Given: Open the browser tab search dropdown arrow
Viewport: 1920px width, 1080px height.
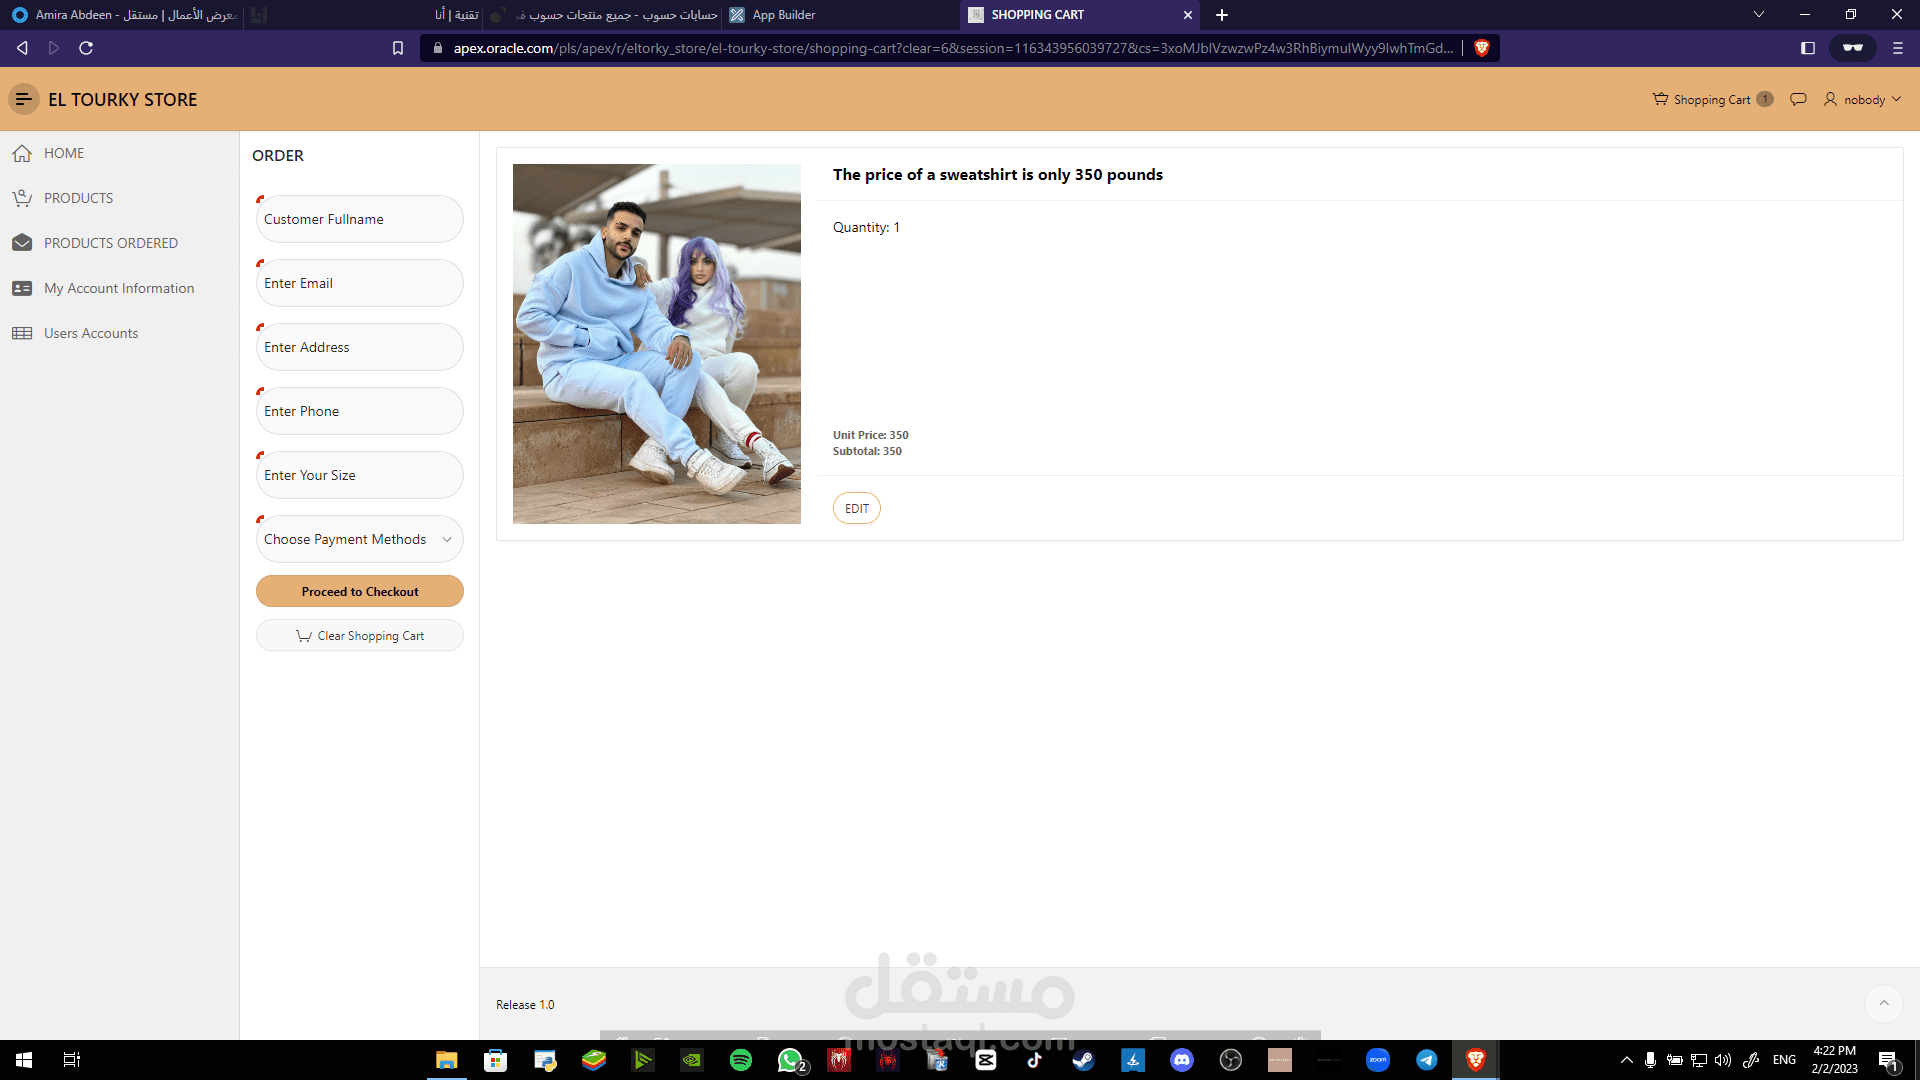Looking at the screenshot, I should pos(1757,14).
